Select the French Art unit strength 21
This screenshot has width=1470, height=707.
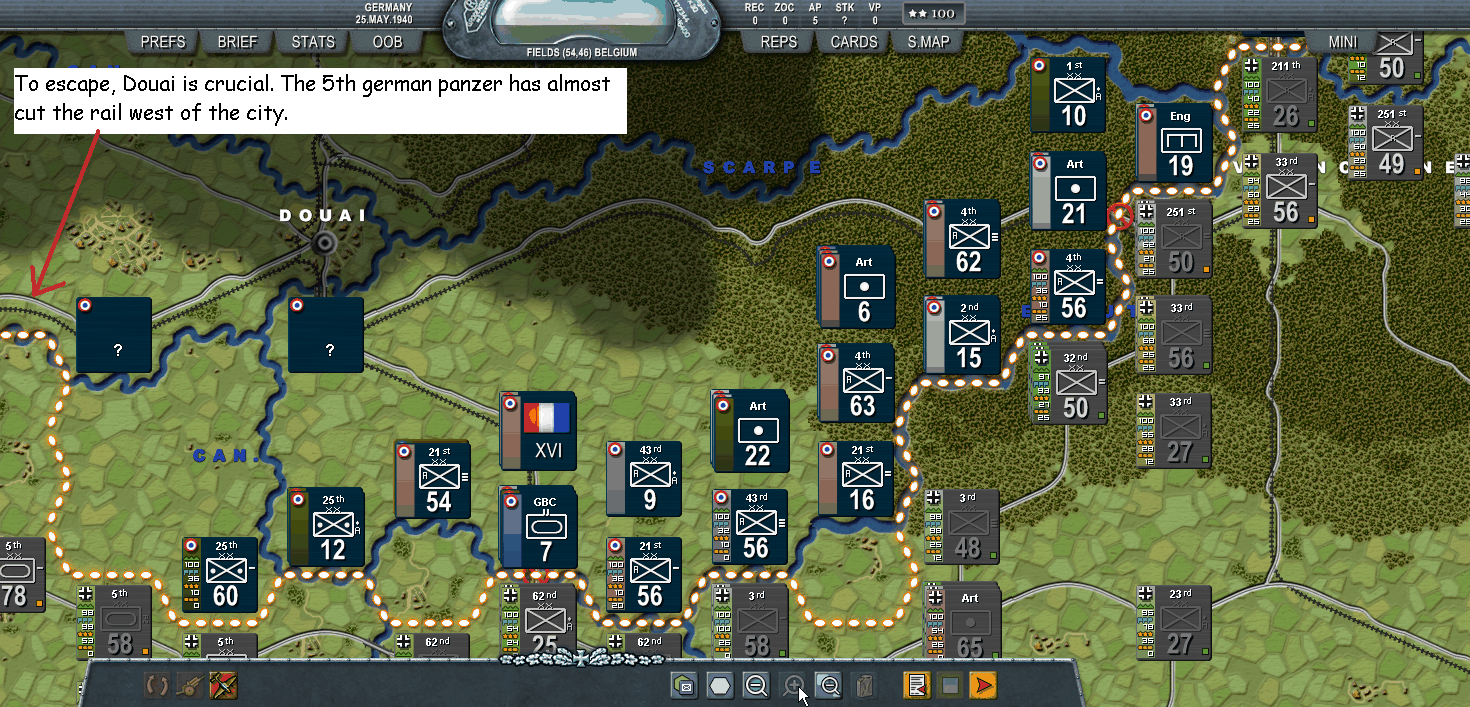(1069, 191)
